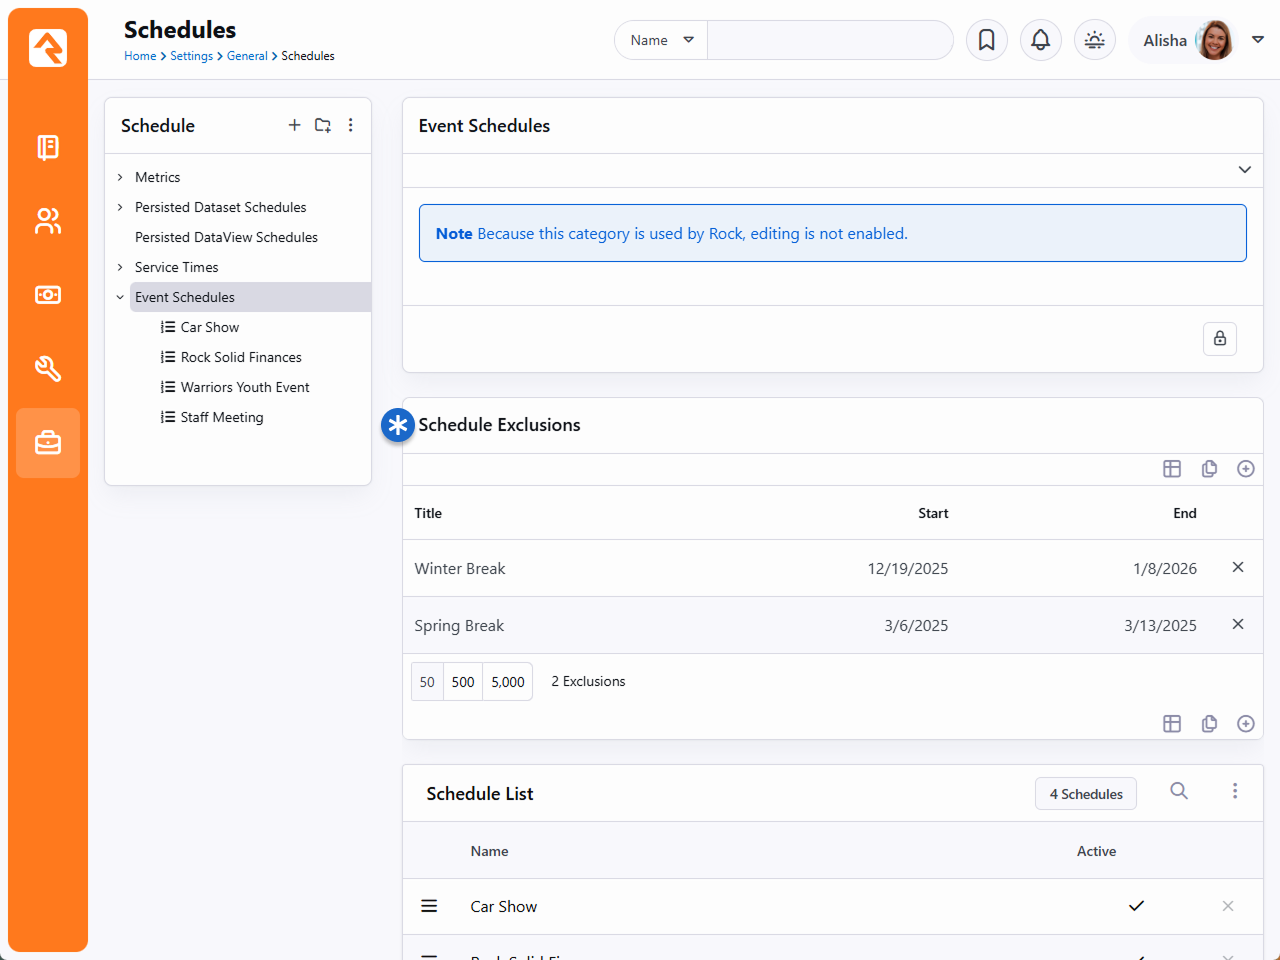Click the add category folder icon
This screenshot has width=1280, height=960.
[322, 125]
